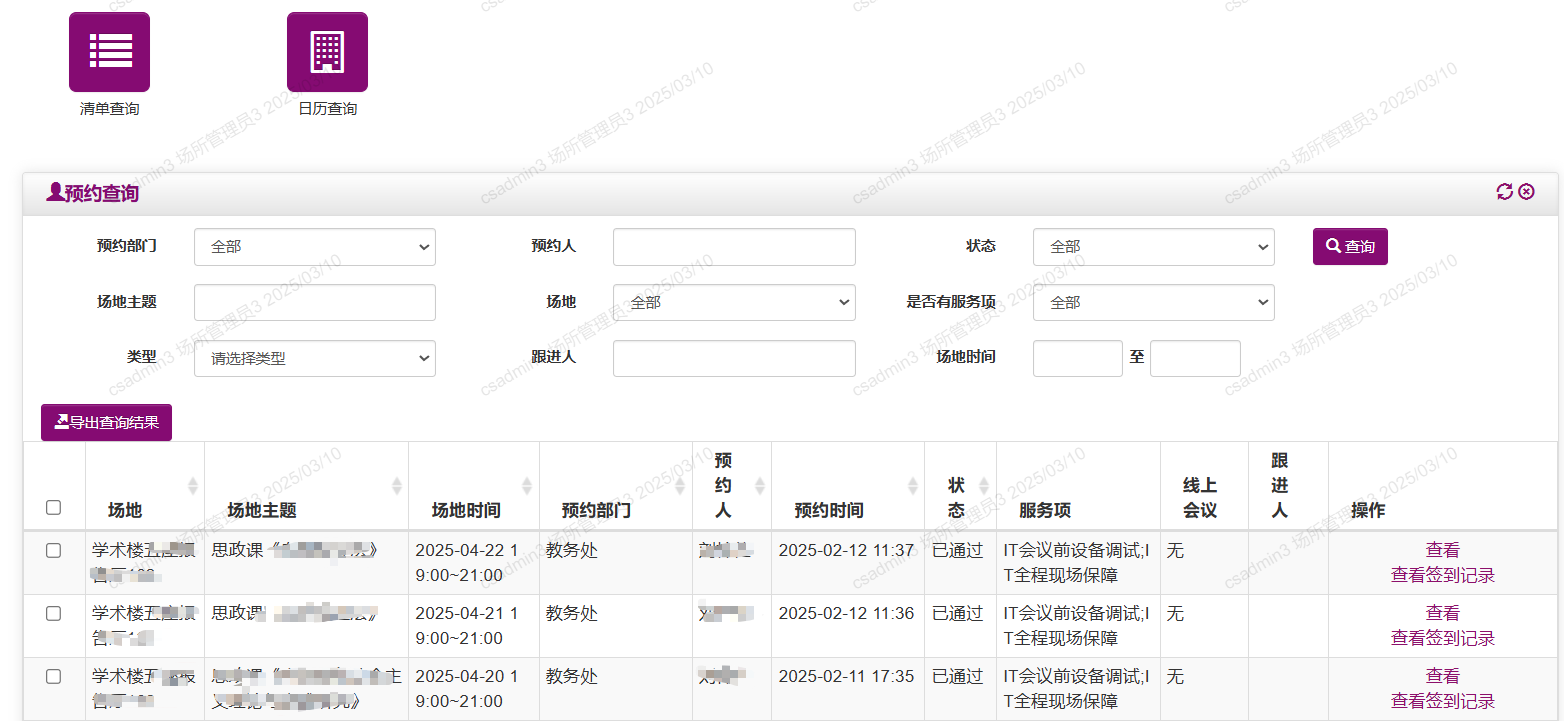Click the circled X icon beside refresh
The image size is (1564, 721).
click(1525, 191)
